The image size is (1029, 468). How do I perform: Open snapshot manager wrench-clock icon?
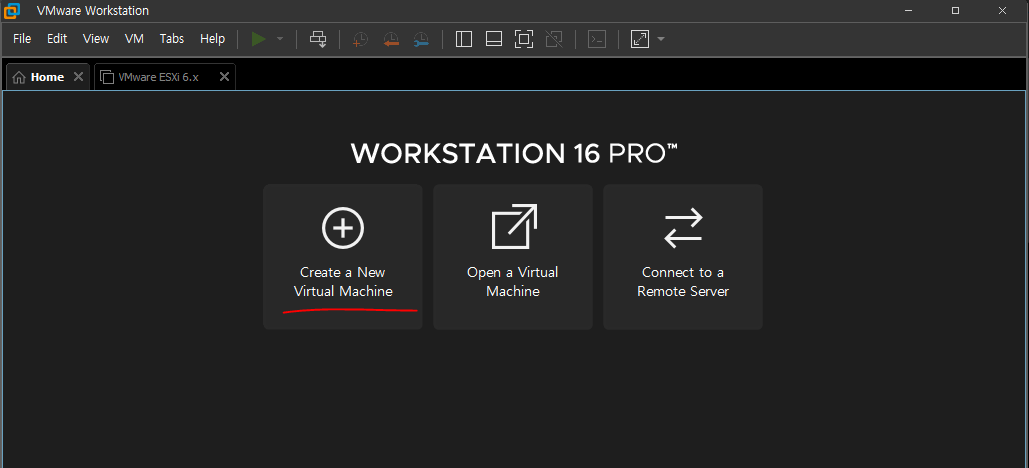(x=421, y=39)
